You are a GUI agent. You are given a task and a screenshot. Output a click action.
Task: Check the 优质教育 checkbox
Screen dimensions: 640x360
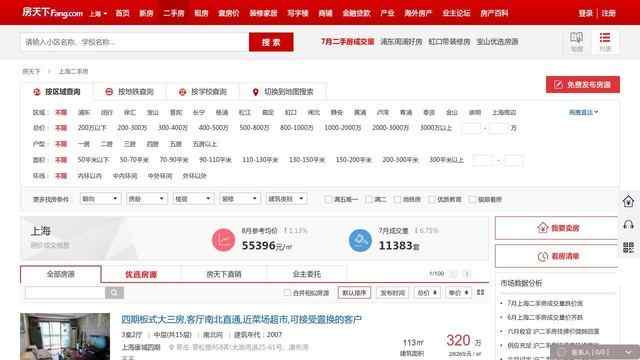[432, 199]
